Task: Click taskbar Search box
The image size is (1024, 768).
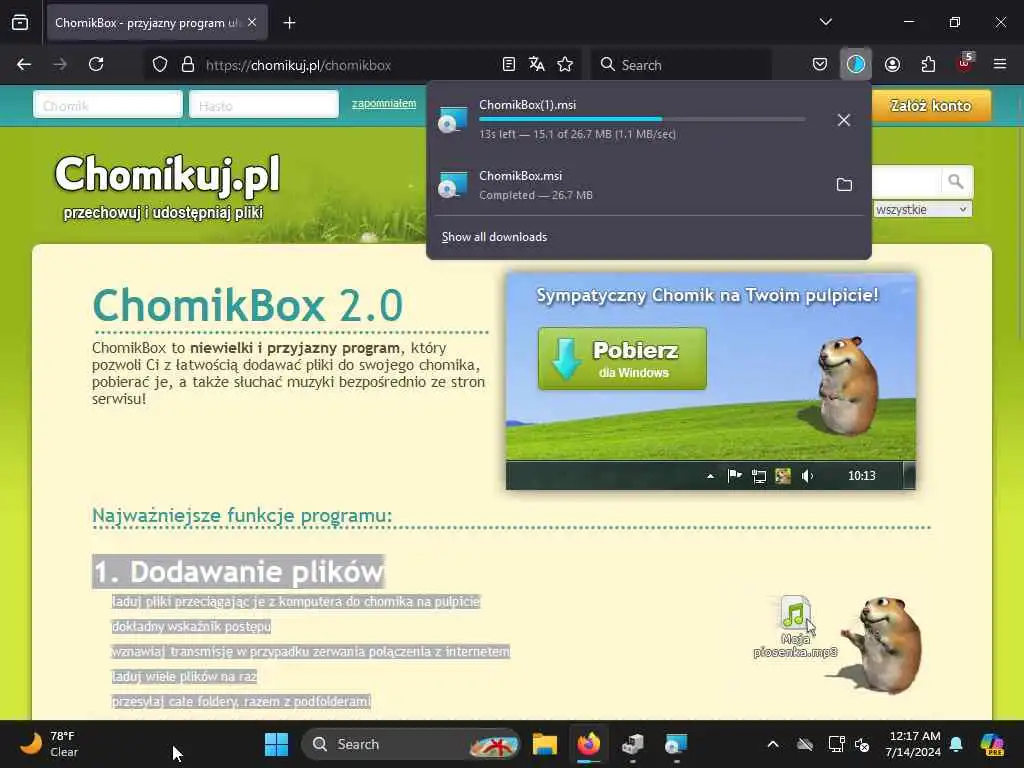Action: point(411,744)
